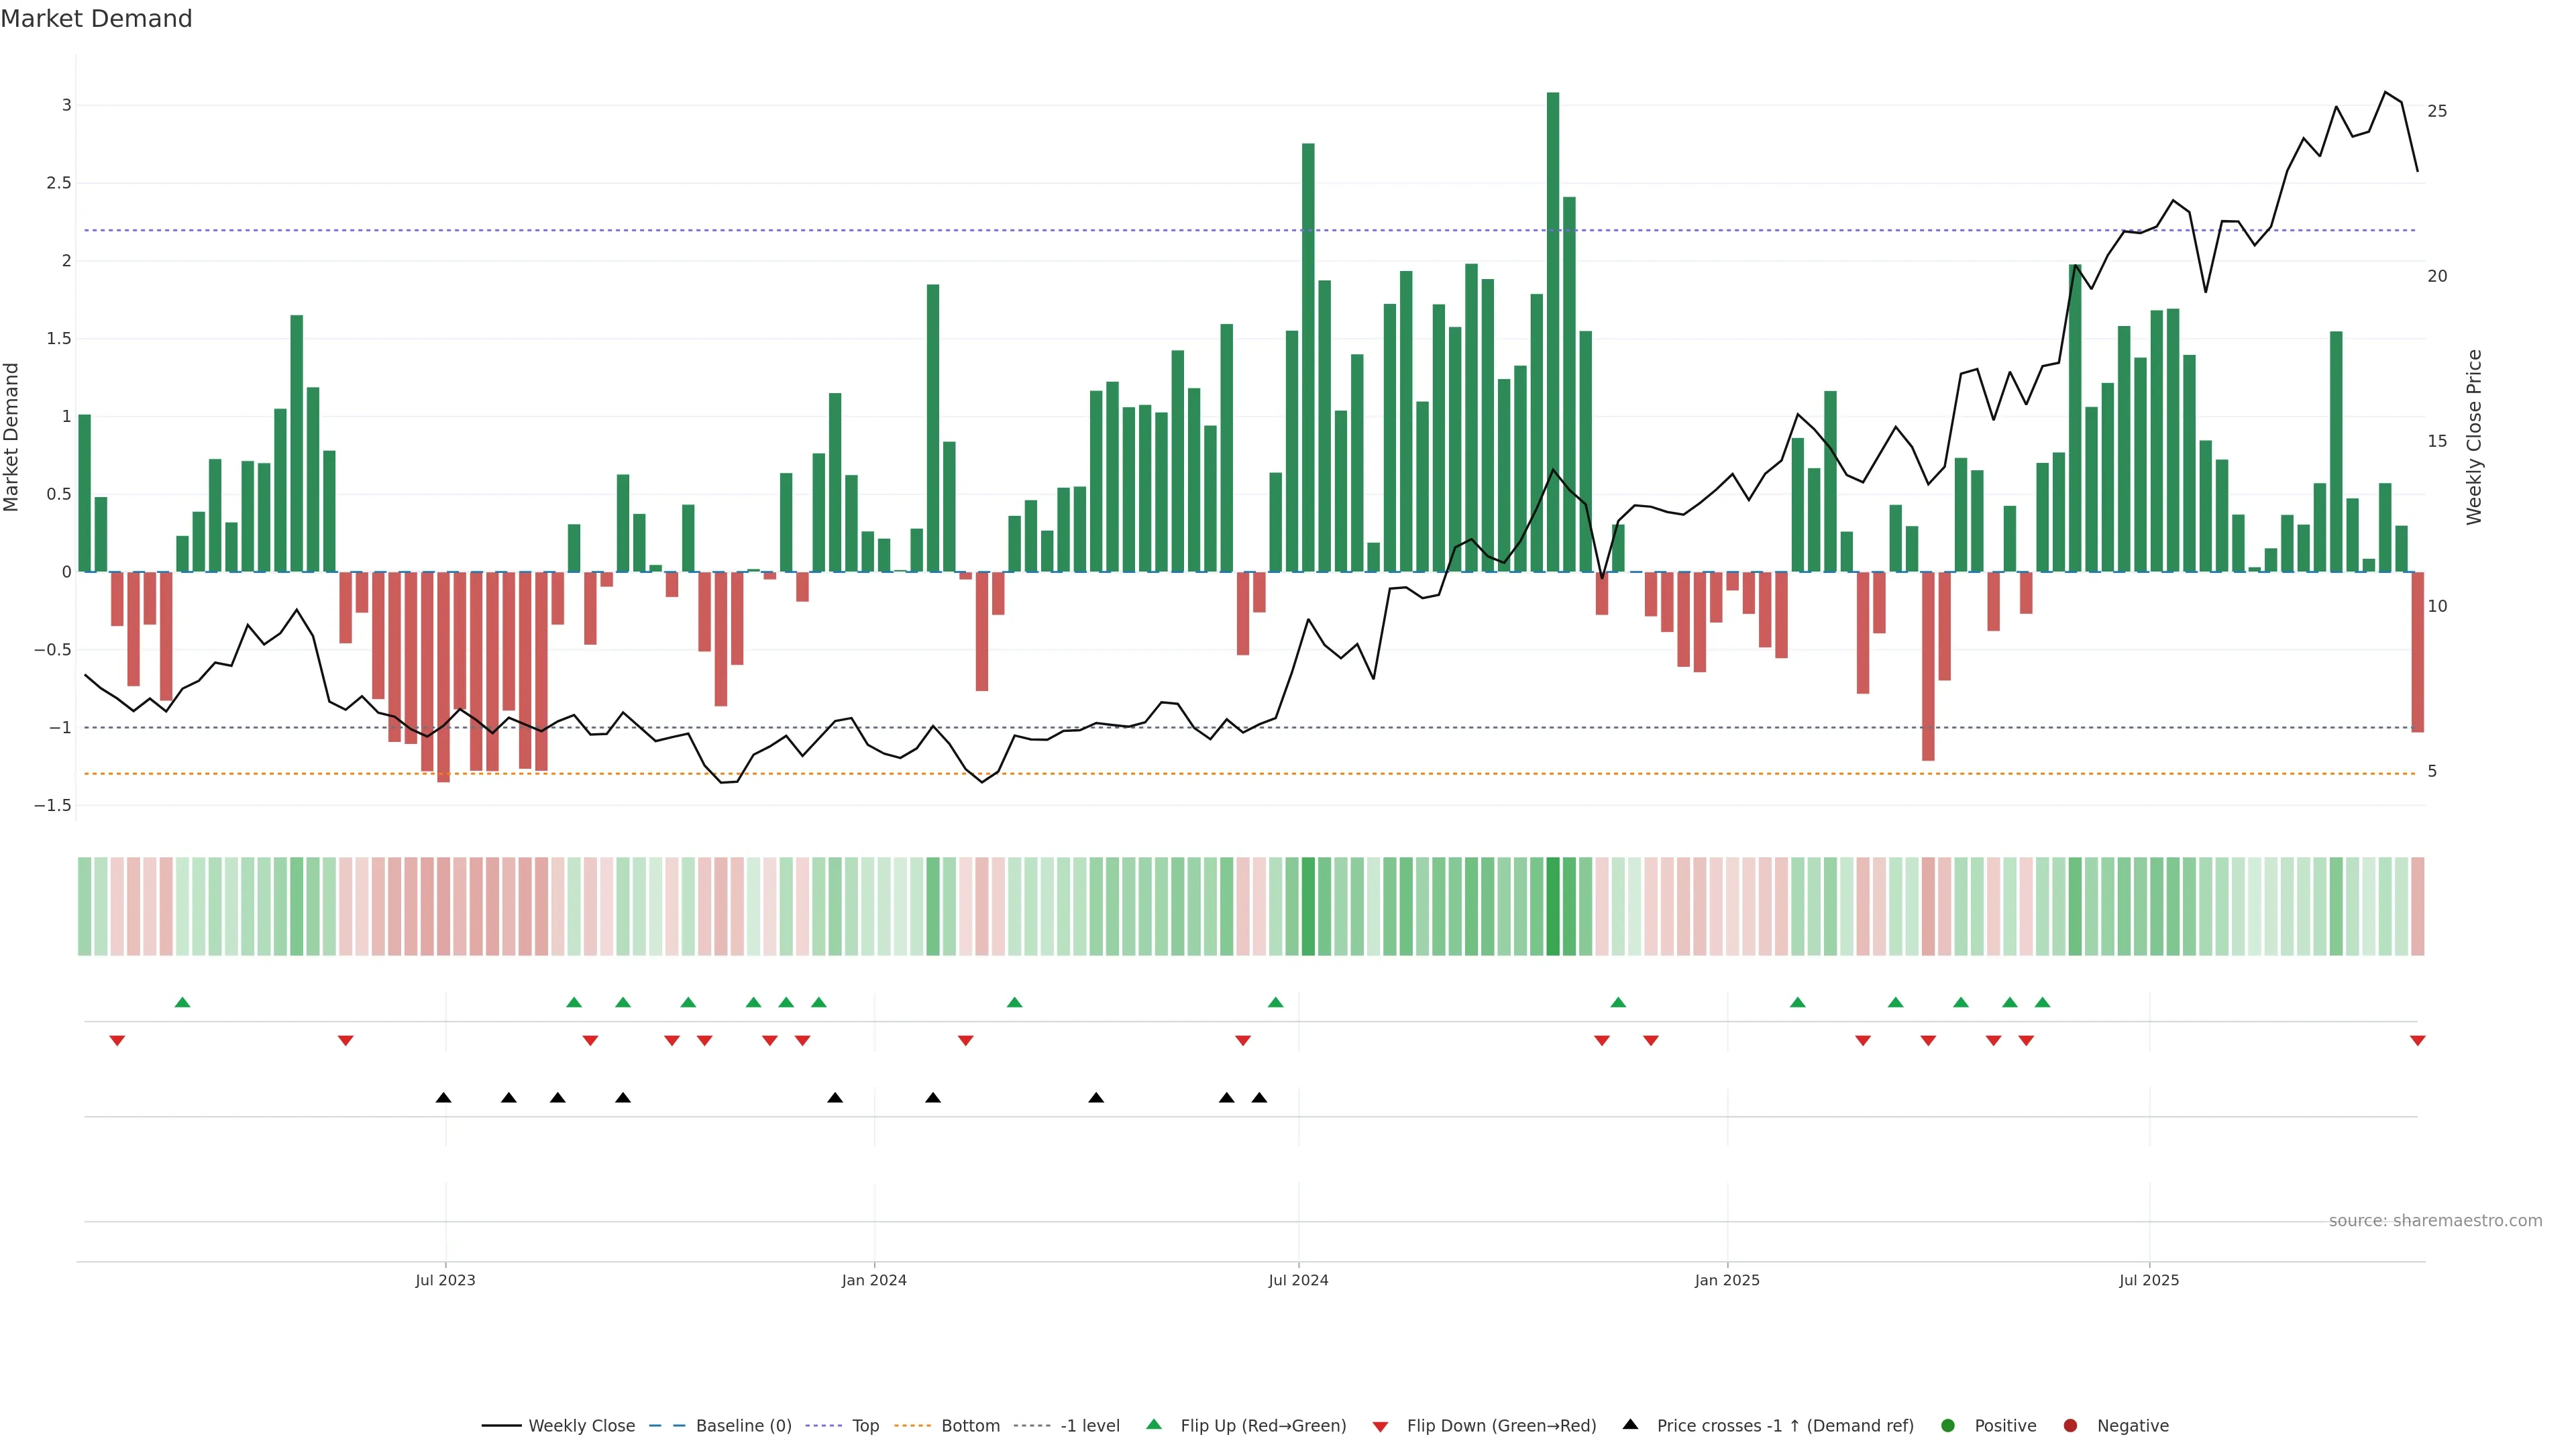Click the Jan 2025 x-axis label
This screenshot has width=2576, height=1449.
point(1727,1280)
